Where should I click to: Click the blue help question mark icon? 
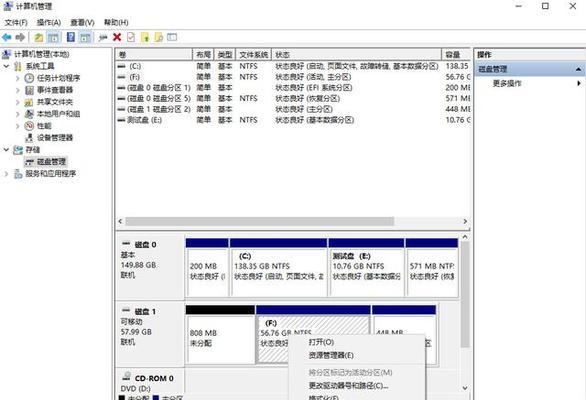tap(71, 37)
